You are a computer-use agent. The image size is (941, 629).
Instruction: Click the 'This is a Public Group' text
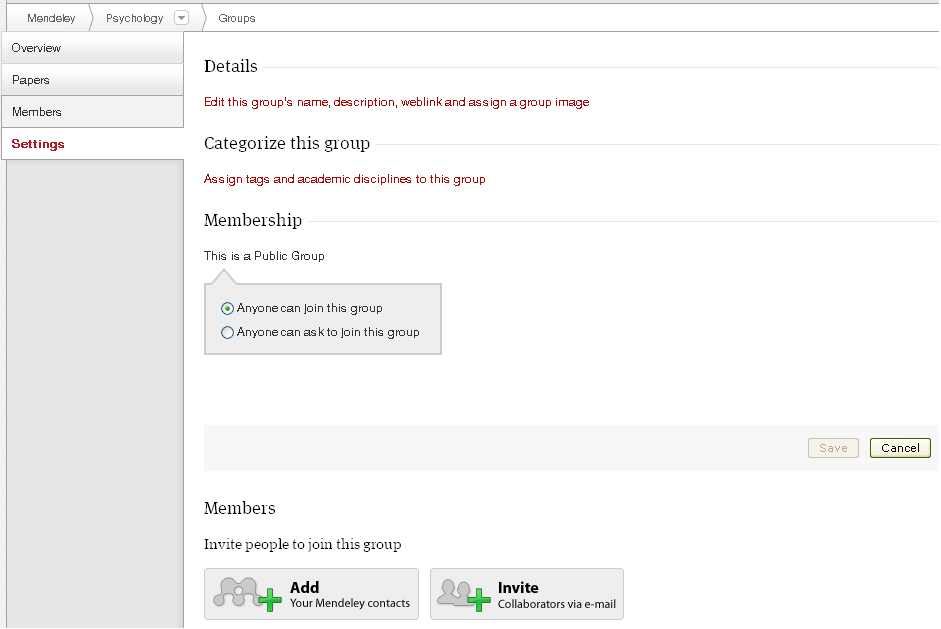(x=264, y=256)
